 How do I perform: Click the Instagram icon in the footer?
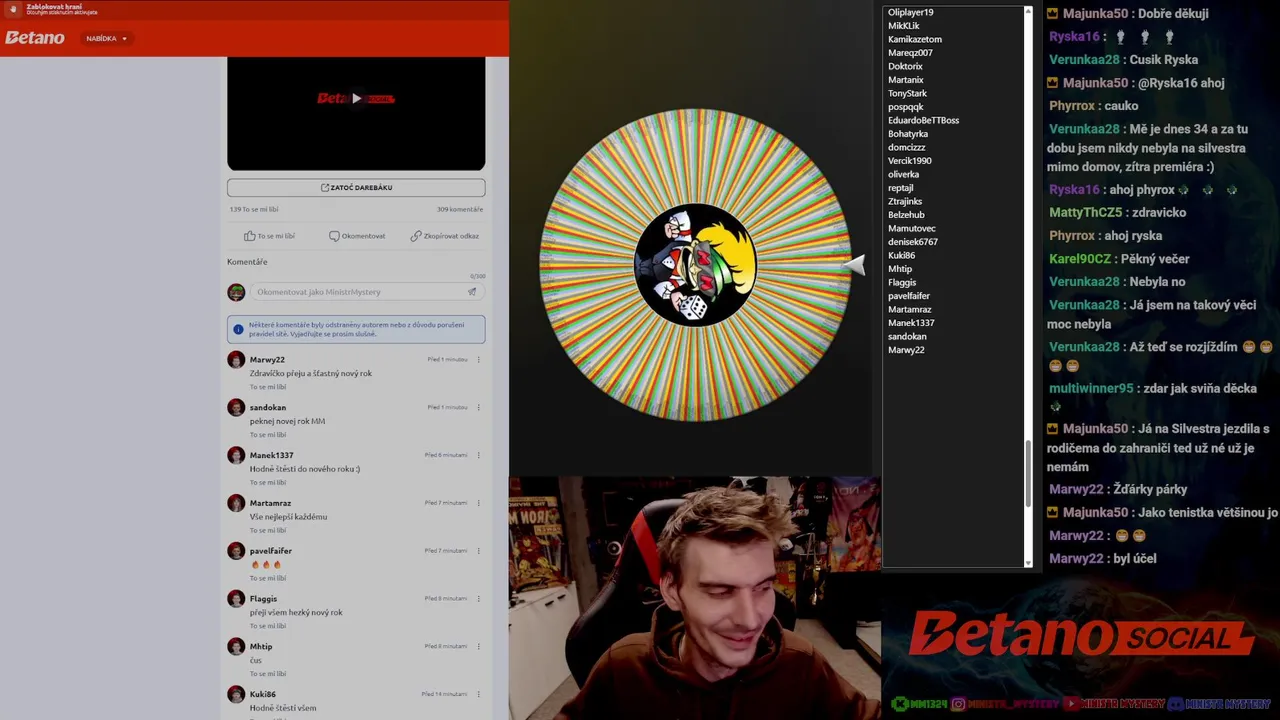(x=958, y=704)
